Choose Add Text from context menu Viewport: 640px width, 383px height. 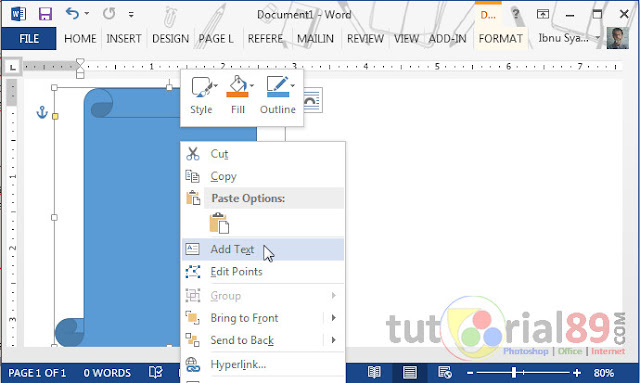(263, 249)
